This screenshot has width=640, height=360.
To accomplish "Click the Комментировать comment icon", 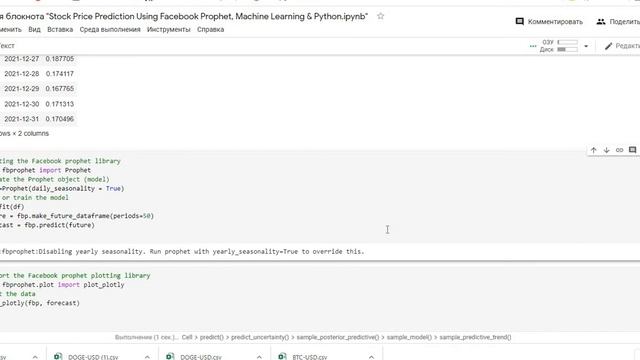I will coord(520,21).
